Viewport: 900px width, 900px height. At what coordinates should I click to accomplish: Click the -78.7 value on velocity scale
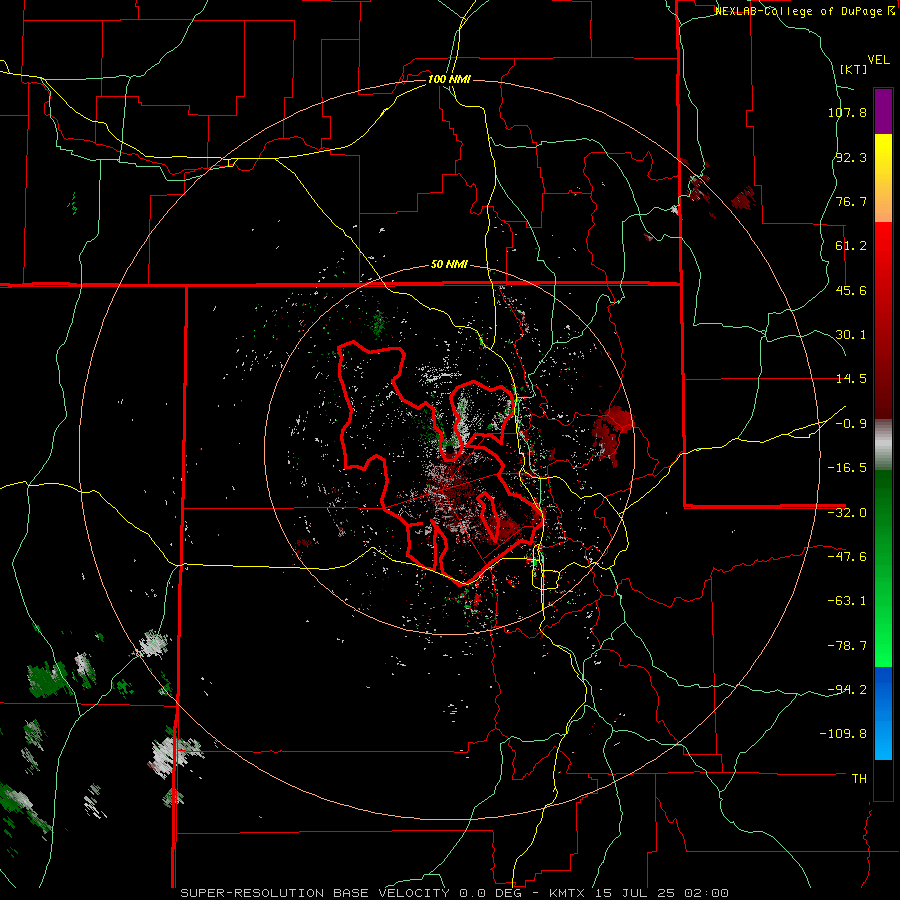847,646
